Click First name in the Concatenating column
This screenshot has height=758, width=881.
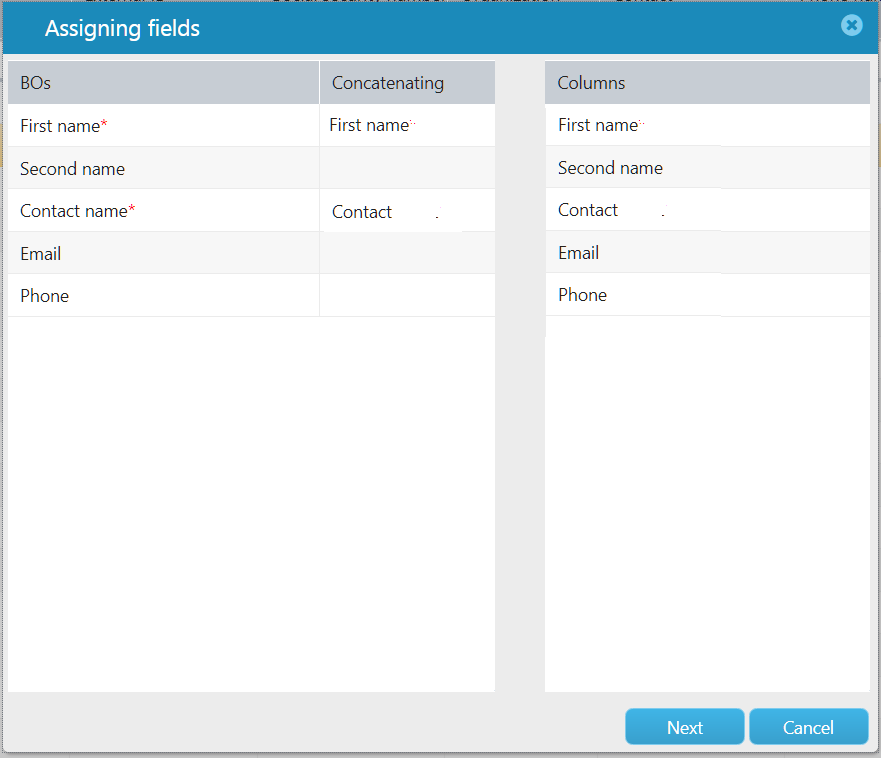click(407, 125)
